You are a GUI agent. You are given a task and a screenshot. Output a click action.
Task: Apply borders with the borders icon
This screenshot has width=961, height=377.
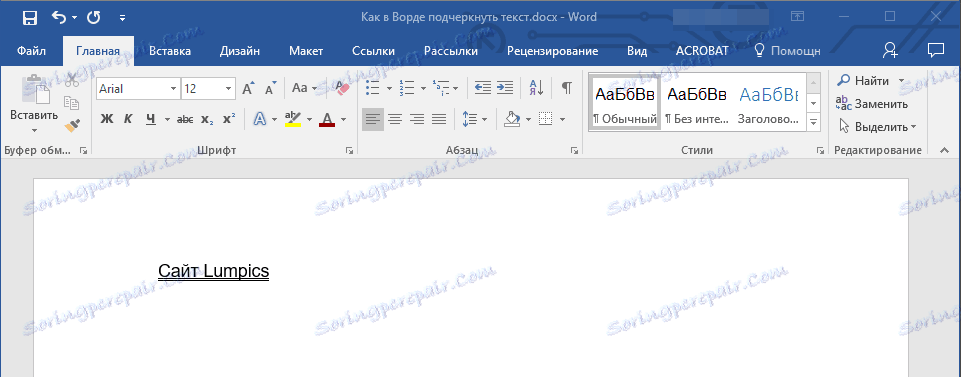[545, 119]
